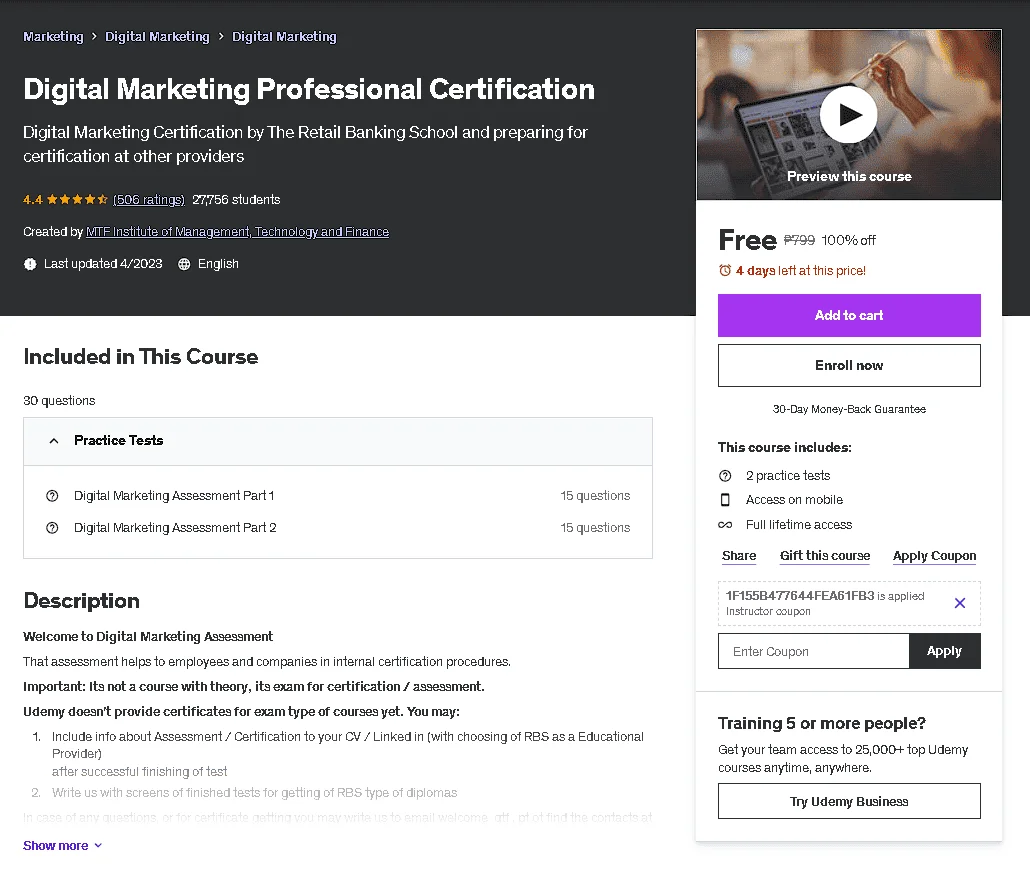The image size is (1030, 895).
Task: Click 15 questions on the Assessment Part 1 row
Action: click(594, 495)
